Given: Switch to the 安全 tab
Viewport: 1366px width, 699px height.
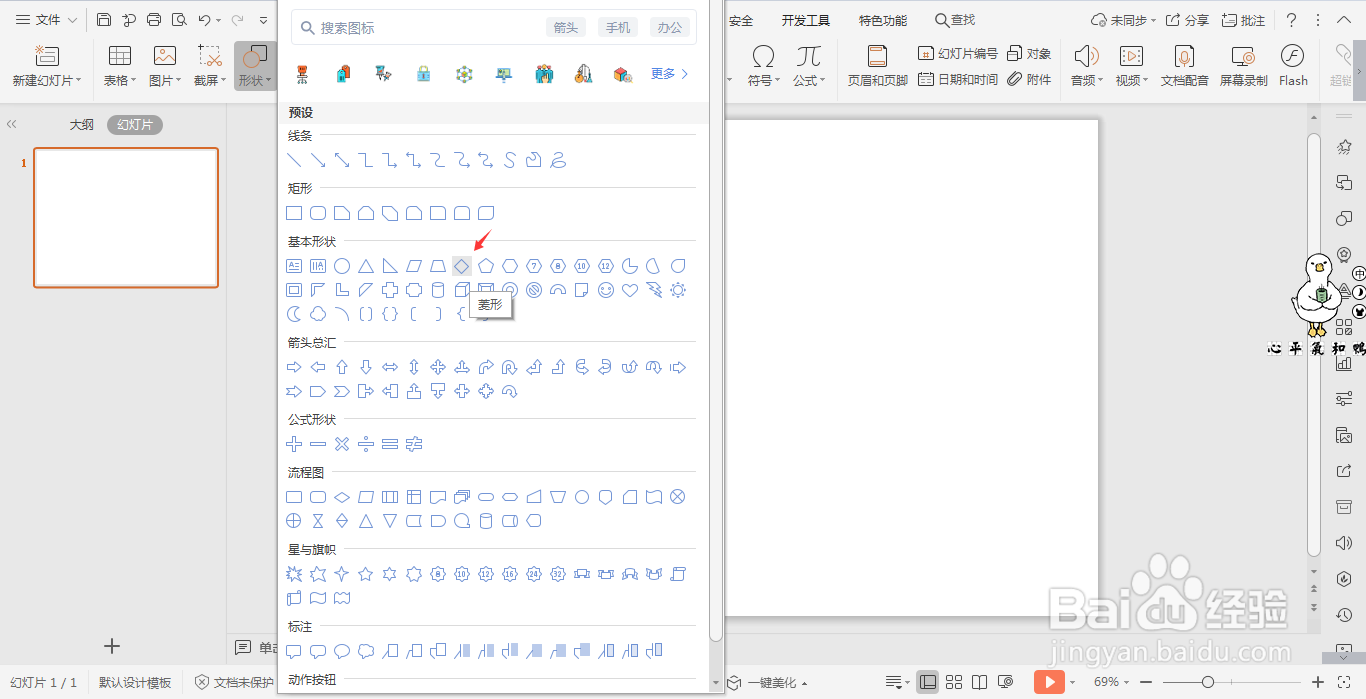Looking at the screenshot, I should coord(741,20).
